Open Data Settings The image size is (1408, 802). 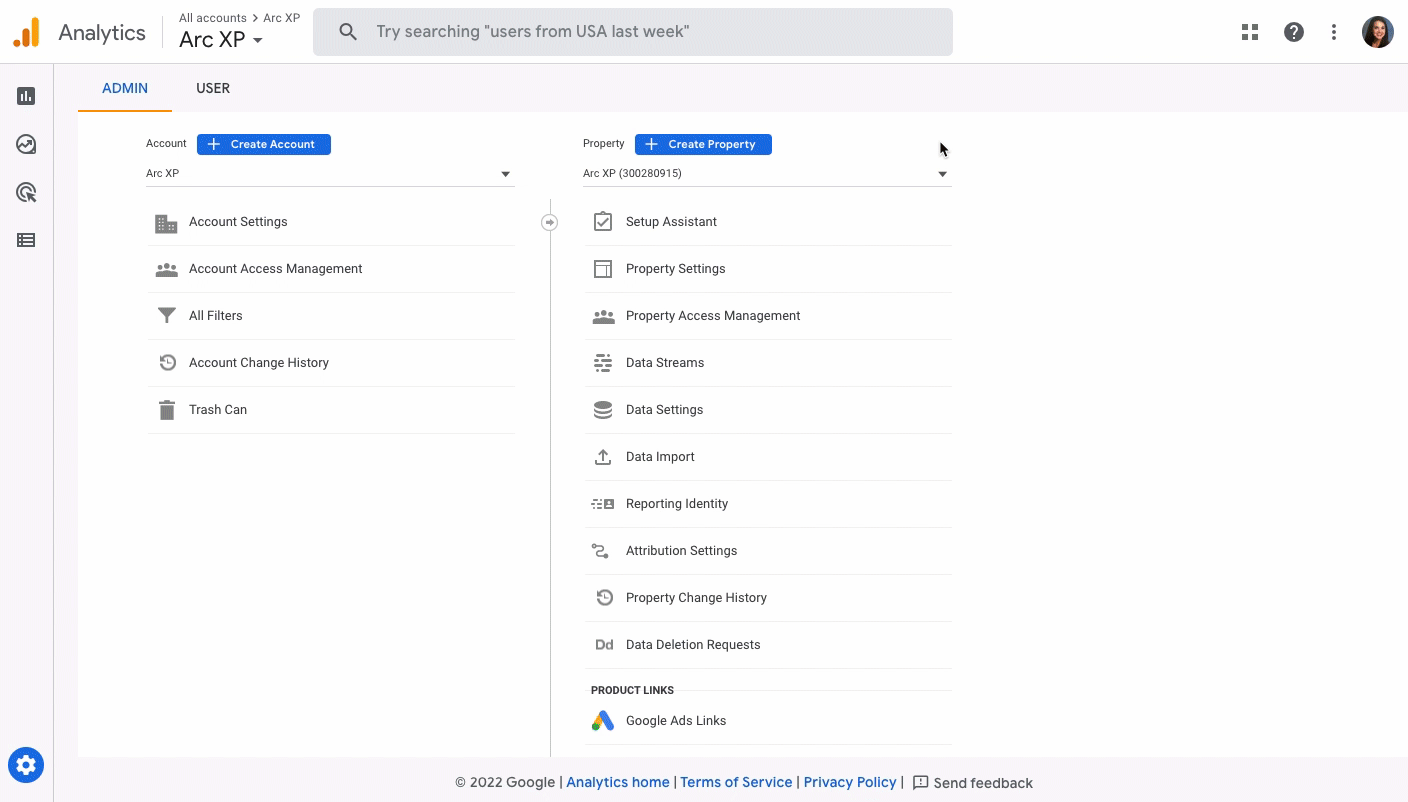pyautogui.click(x=665, y=410)
